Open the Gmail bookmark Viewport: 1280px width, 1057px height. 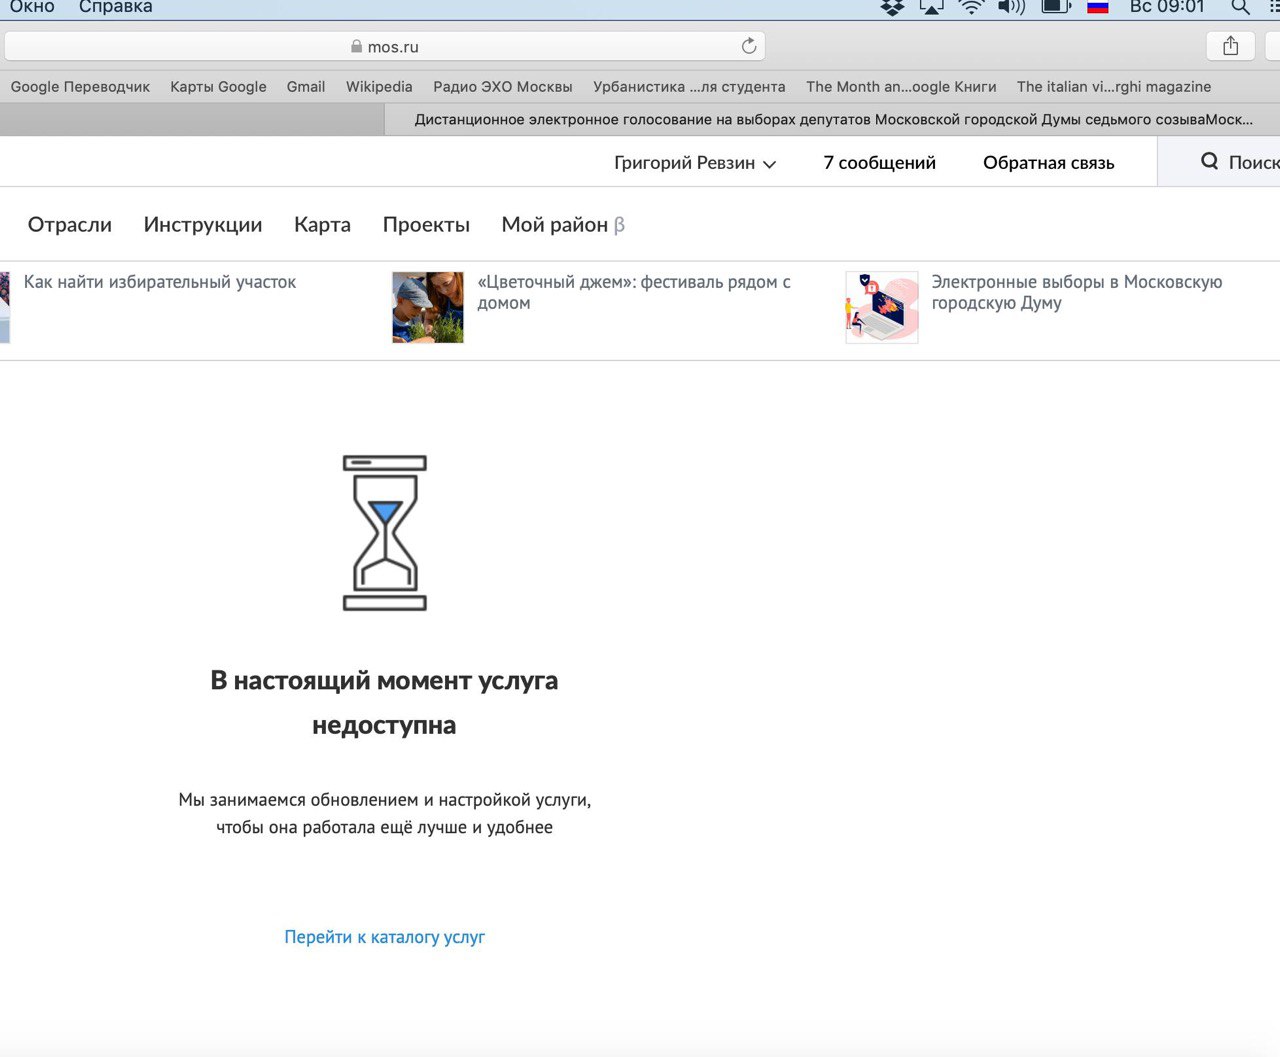(306, 87)
